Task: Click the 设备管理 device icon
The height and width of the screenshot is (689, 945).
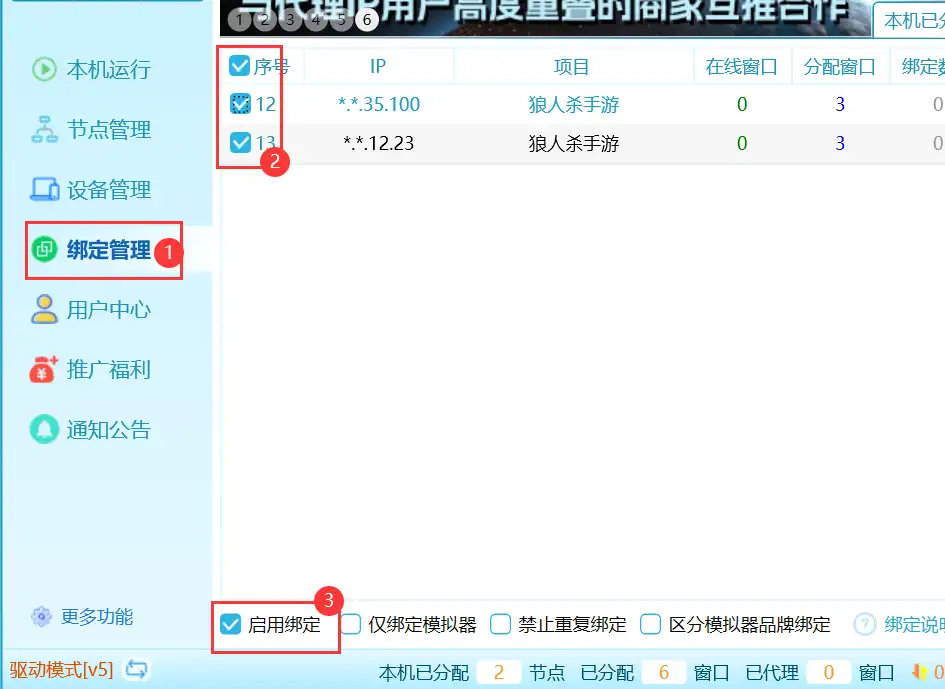Action: click(44, 189)
